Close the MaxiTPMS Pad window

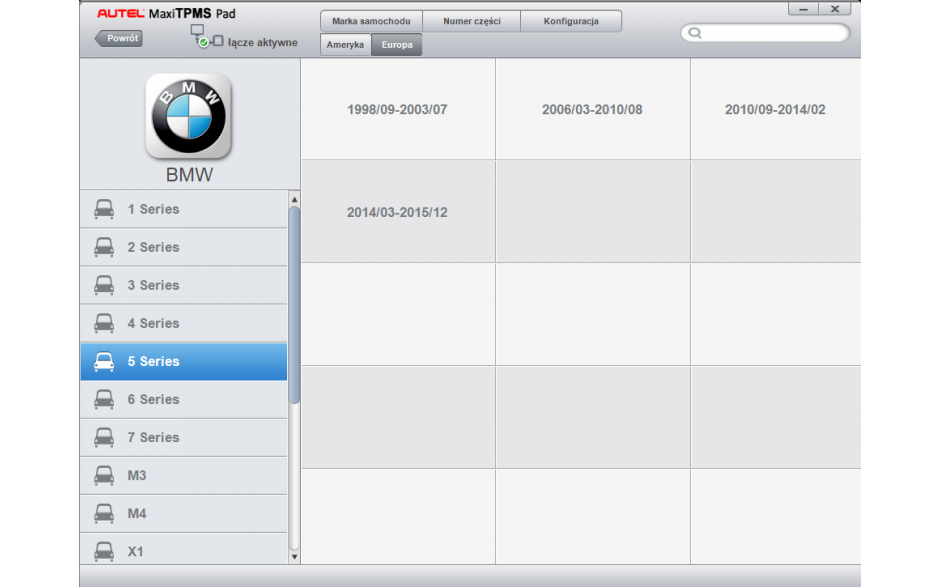pyautogui.click(x=834, y=9)
